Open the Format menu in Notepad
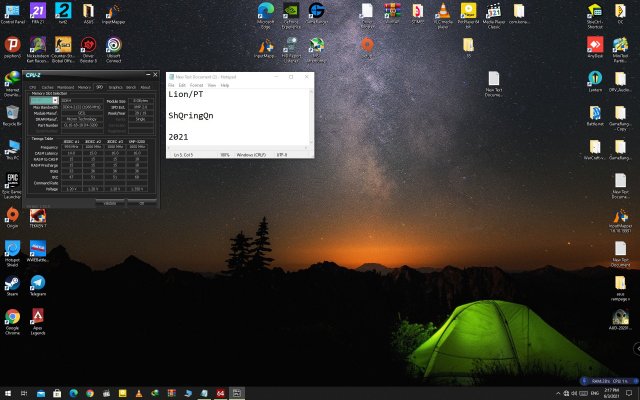This screenshot has height=400, width=640. [x=197, y=85]
